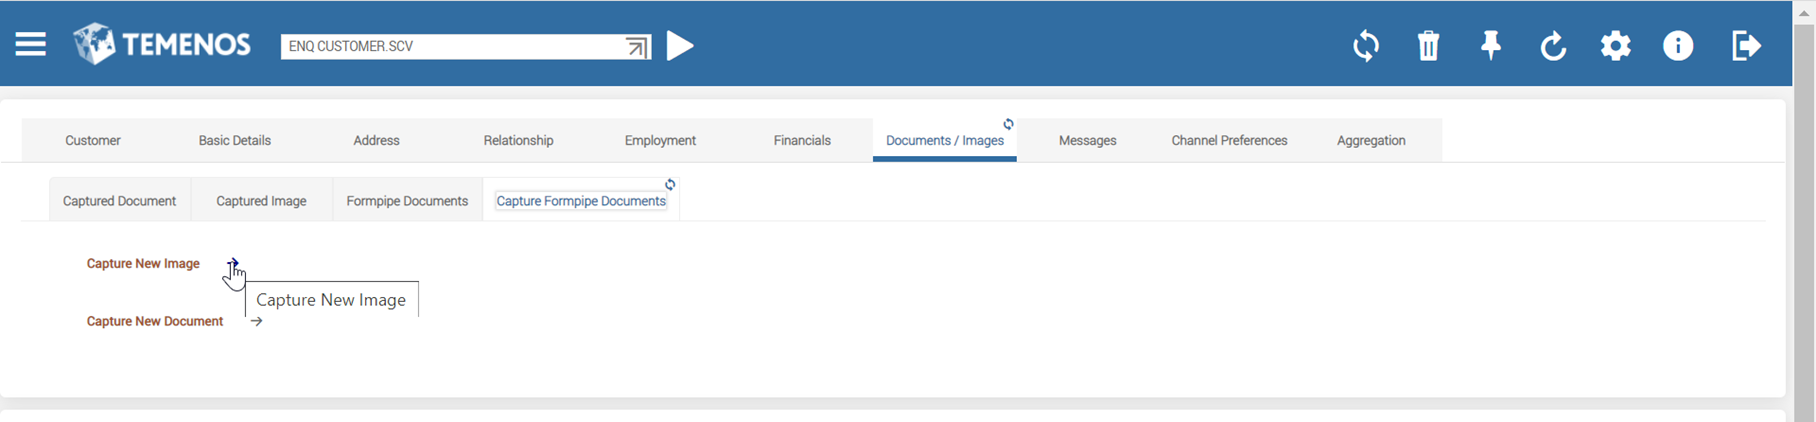Image resolution: width=1816 pixels, height=422 pixels.
Task: Click the ENQ CUSTOMER.SCV command field
Action: tap(450, 46)
